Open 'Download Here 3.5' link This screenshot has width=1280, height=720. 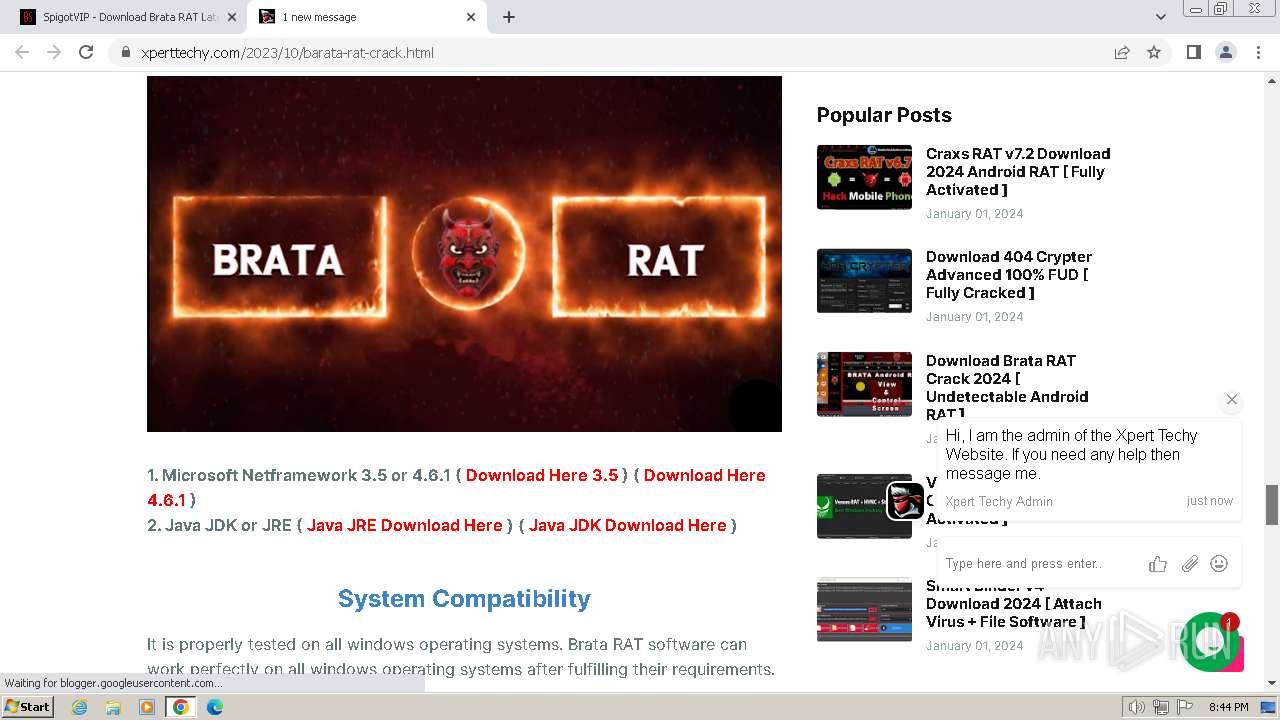pos(542,475)
